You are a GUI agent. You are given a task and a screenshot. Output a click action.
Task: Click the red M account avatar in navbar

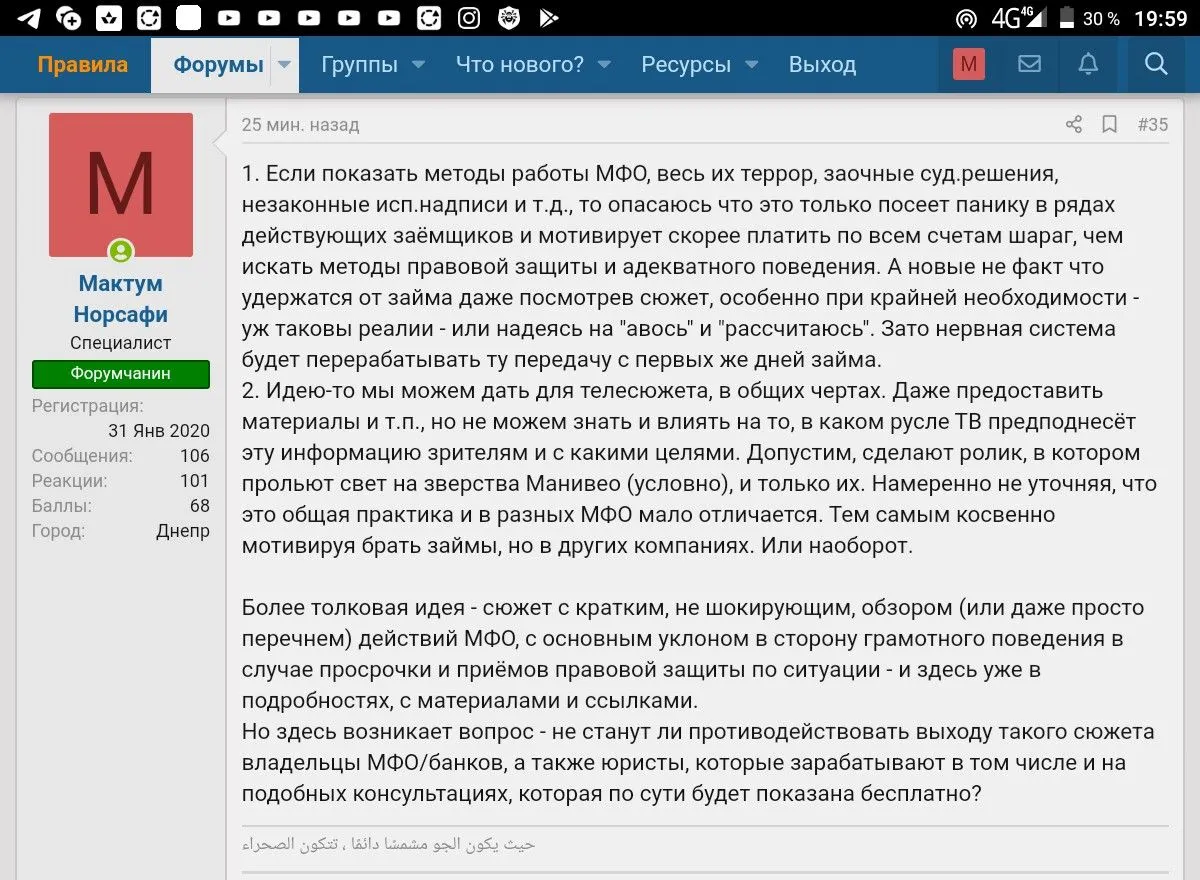click(968, 65)
